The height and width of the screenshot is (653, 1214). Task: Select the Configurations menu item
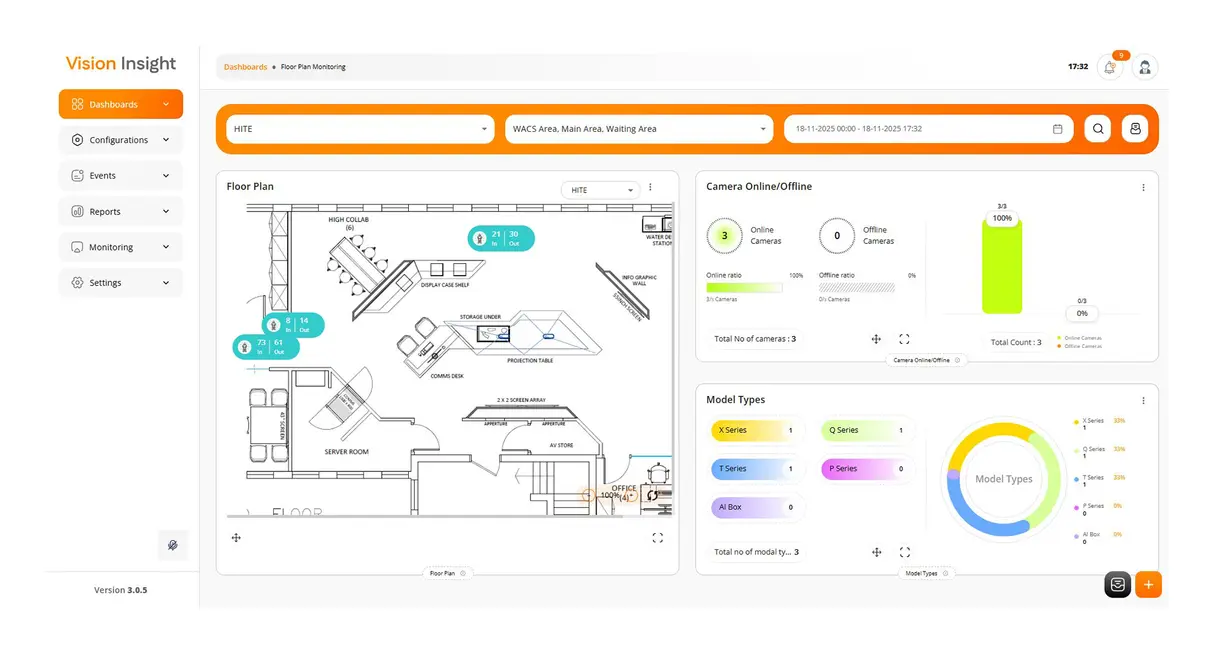tap(121, 140)
